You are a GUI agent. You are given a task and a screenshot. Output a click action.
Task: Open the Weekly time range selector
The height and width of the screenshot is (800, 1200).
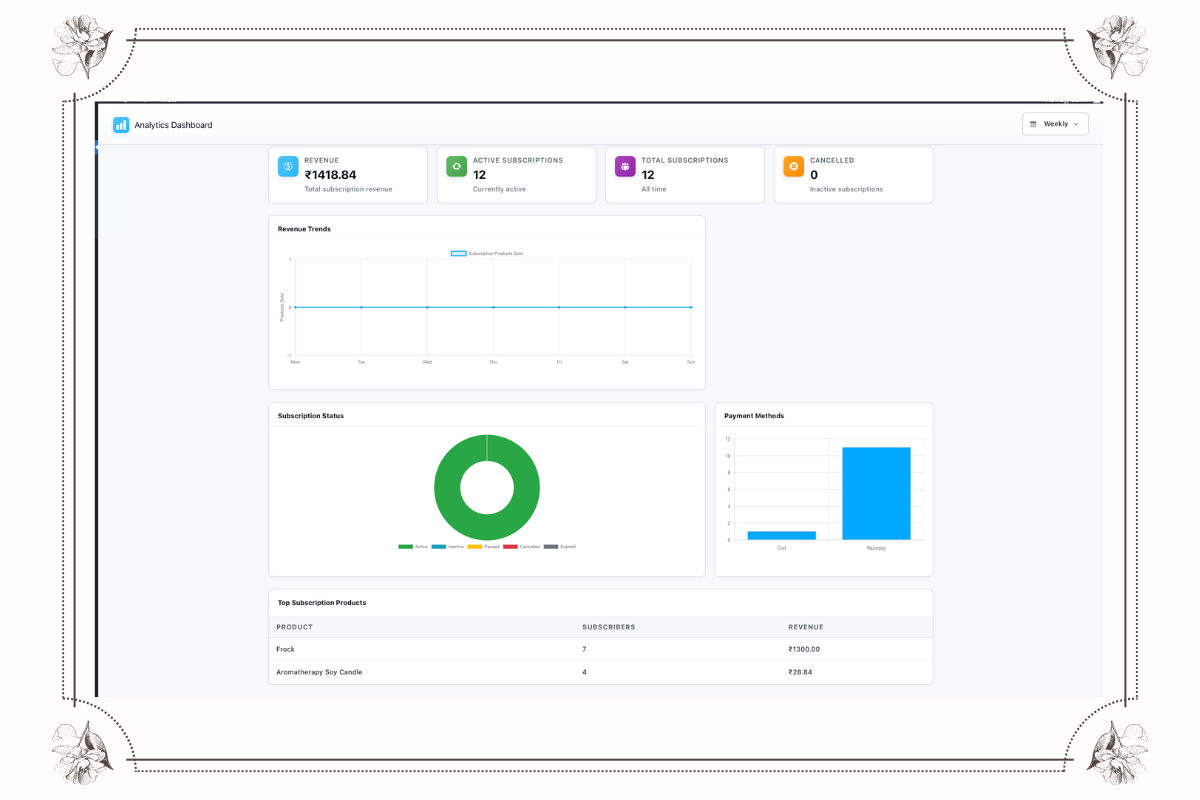[x=1055, y=123]
